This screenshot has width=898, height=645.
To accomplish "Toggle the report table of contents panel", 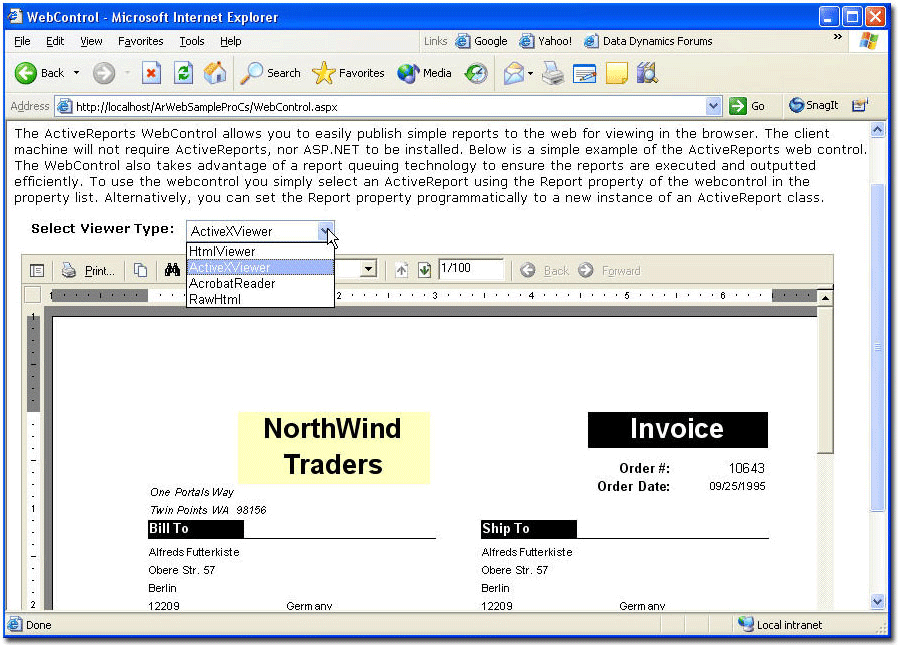I will [37, 268].
